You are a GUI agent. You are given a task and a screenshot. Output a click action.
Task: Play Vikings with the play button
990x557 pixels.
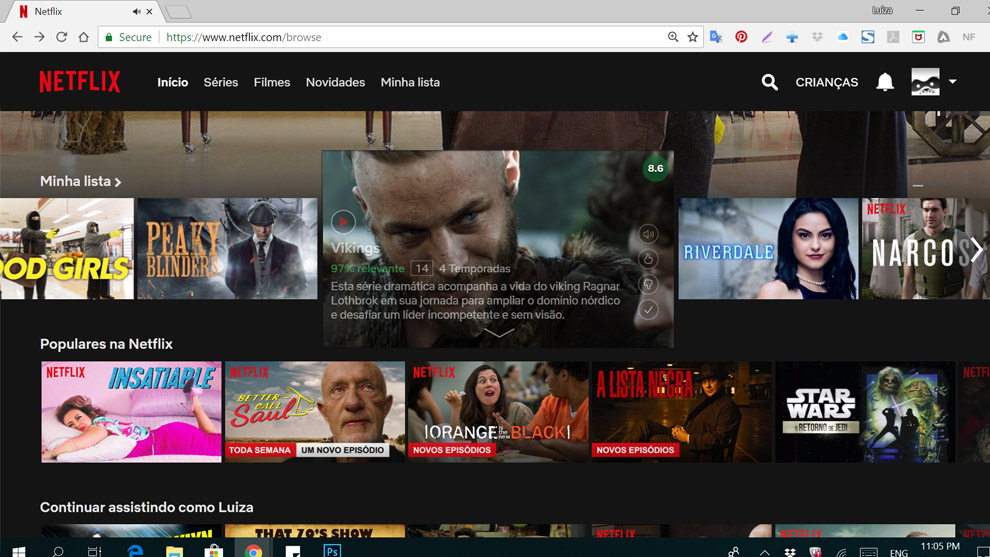(343, 222)
